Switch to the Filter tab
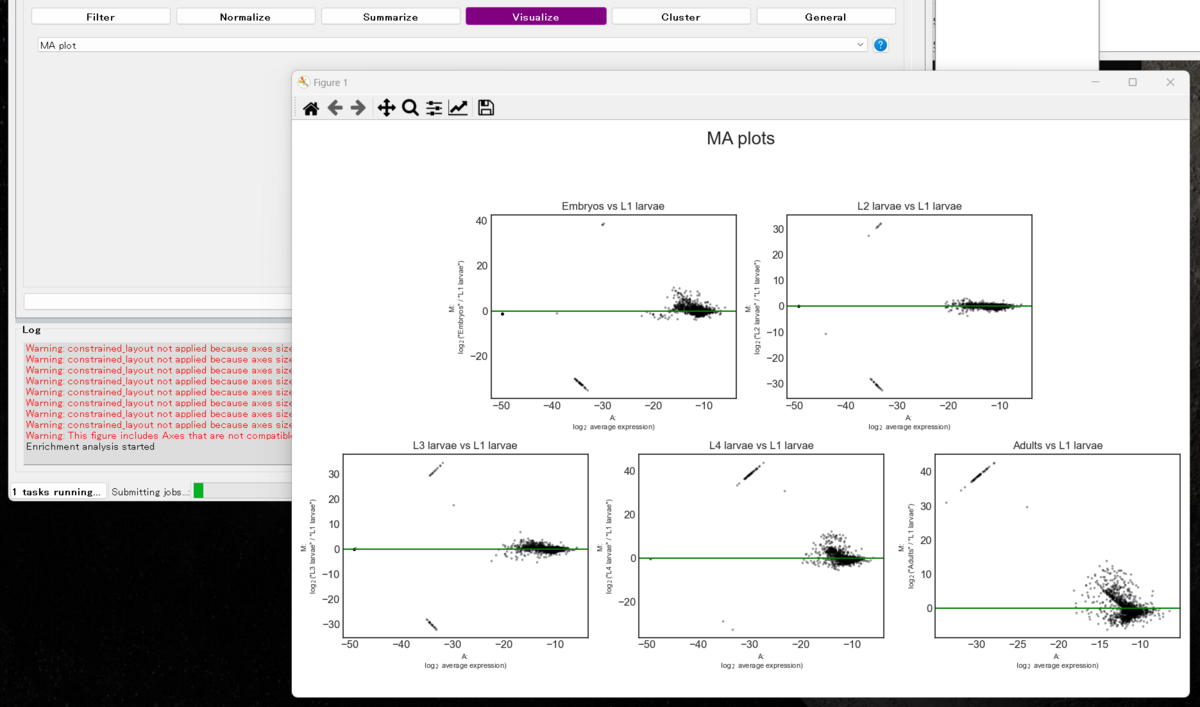Viewport: 1200px width, 707px height. (x=100, y=16)
